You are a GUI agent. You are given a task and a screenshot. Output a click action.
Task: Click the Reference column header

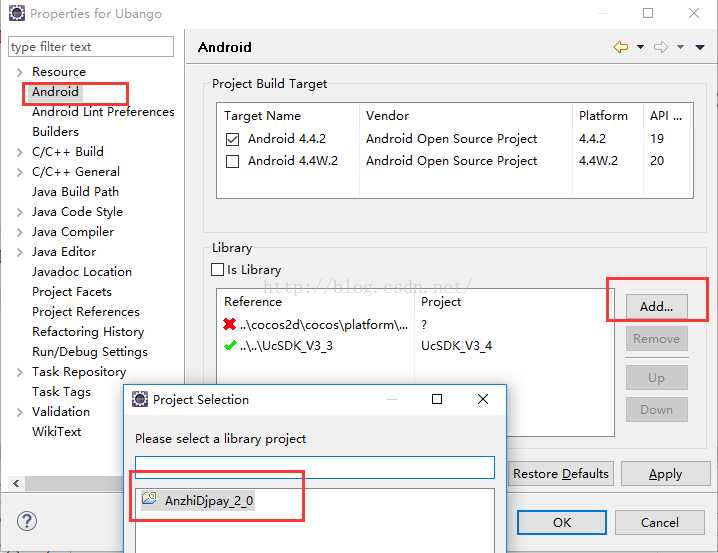click(x=253, y=302)
